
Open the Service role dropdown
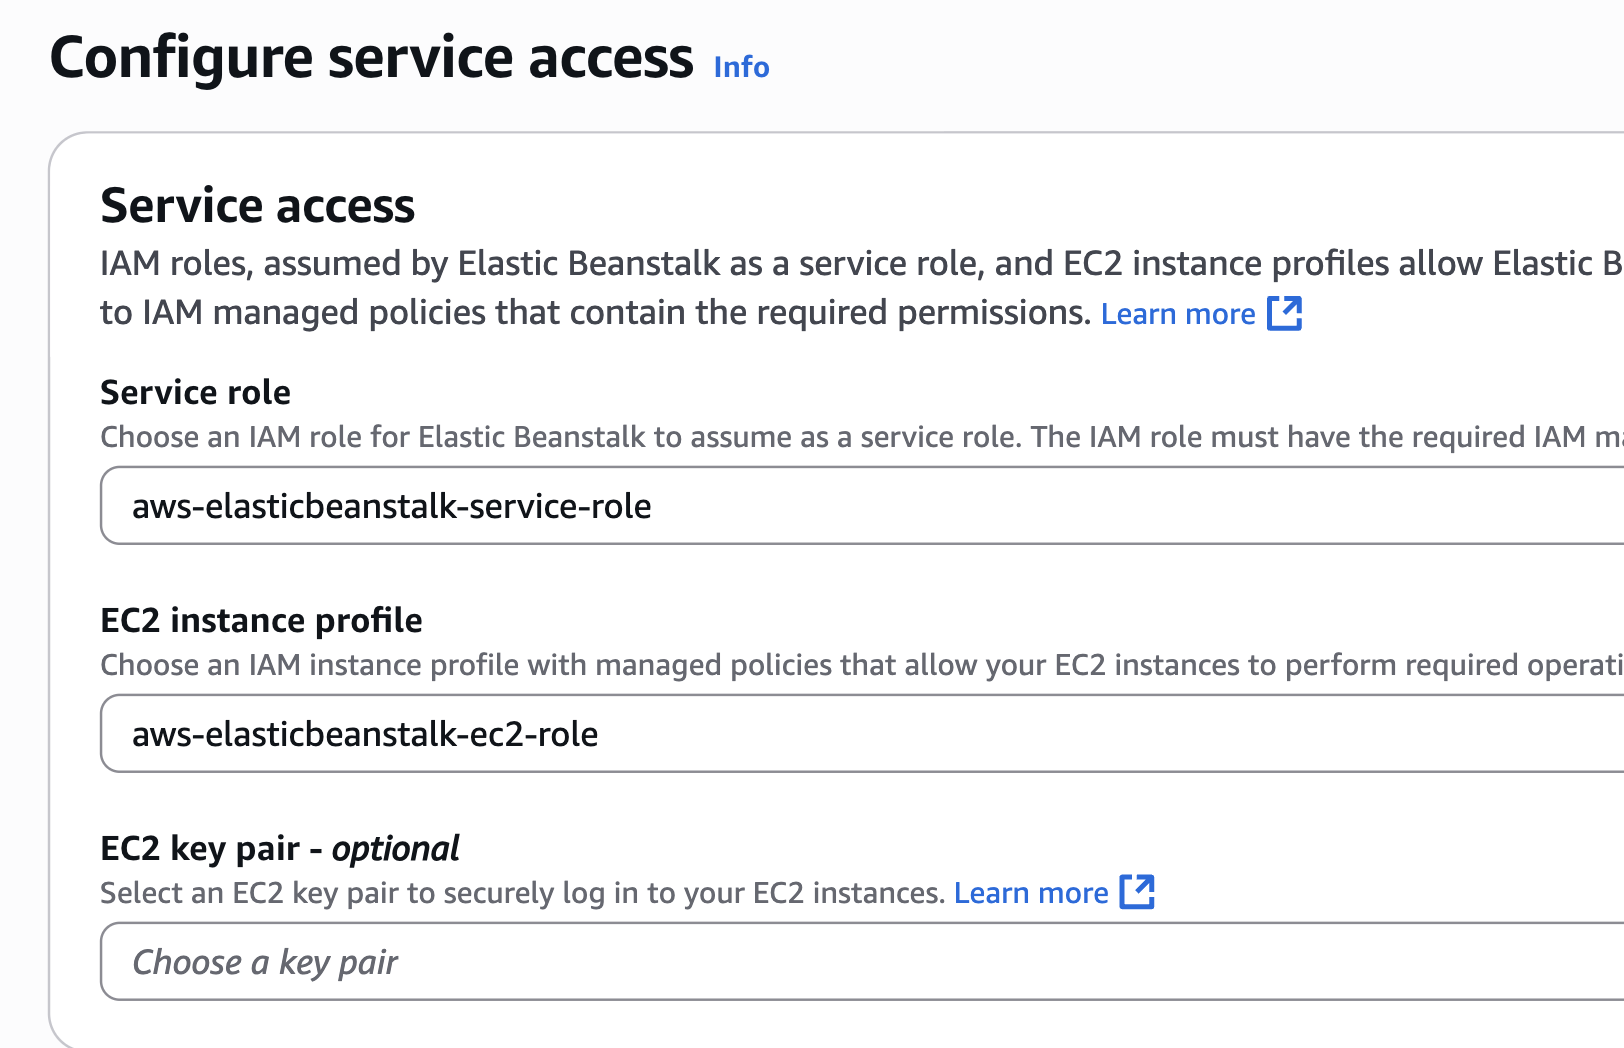(x=862, y=506)
